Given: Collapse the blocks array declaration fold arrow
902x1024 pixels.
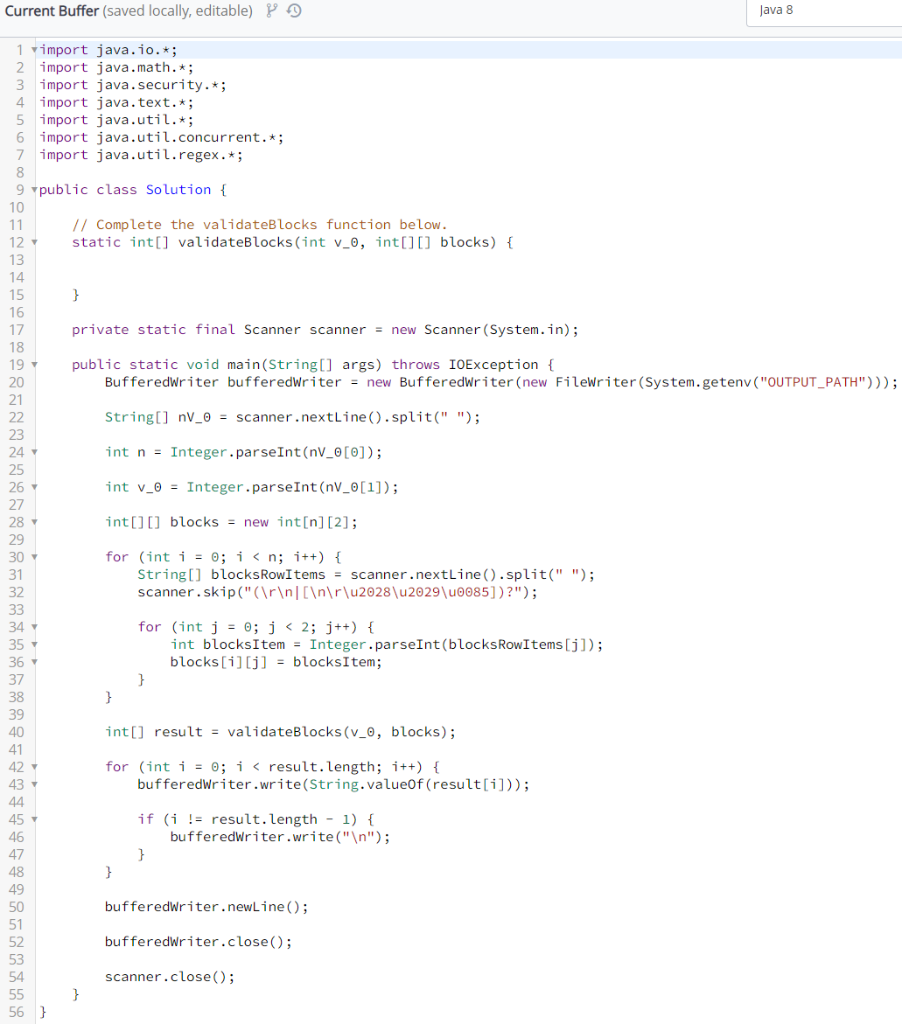Looking at the screenshot, I should click(x=33, y=521).
